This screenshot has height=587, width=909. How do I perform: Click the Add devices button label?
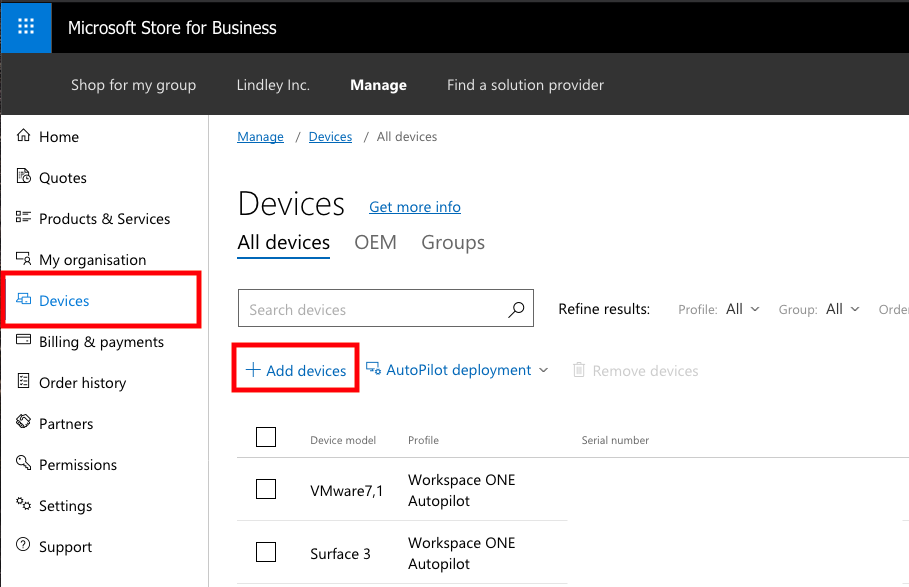[x=306, y=371]
